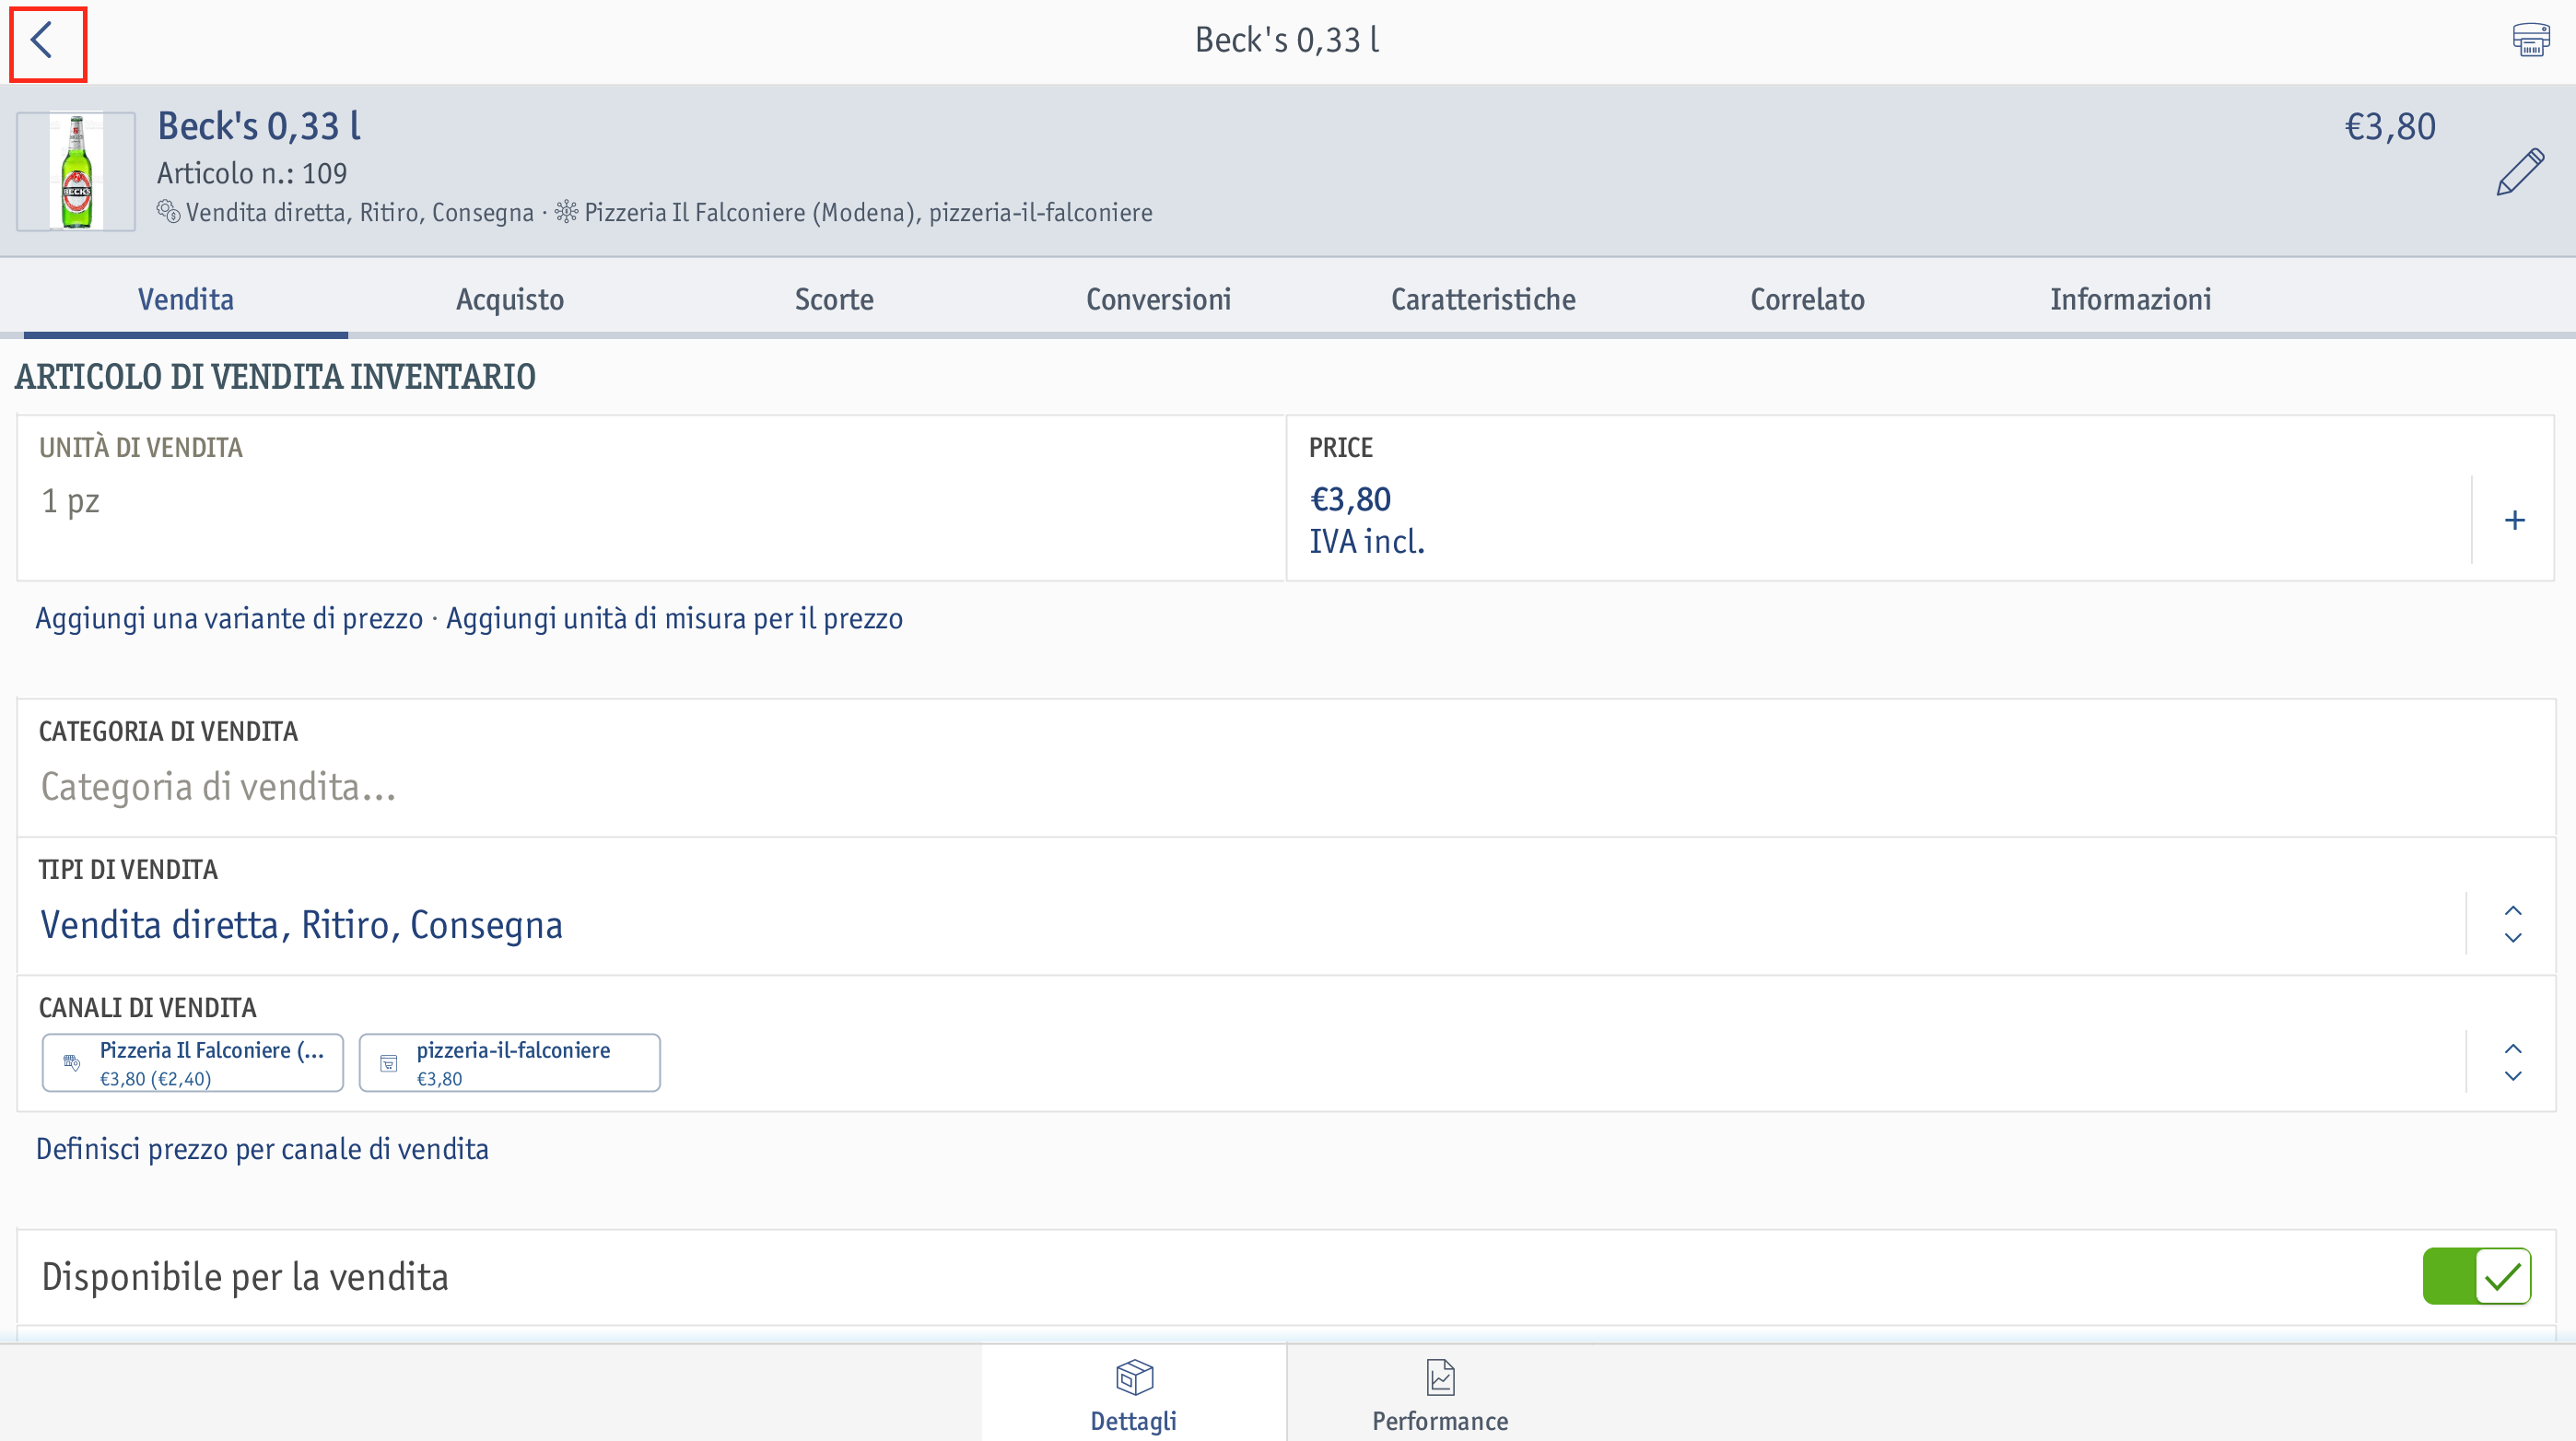Open the Conversioni tab
The image size is (2576, 1441).
[1158, 299]
